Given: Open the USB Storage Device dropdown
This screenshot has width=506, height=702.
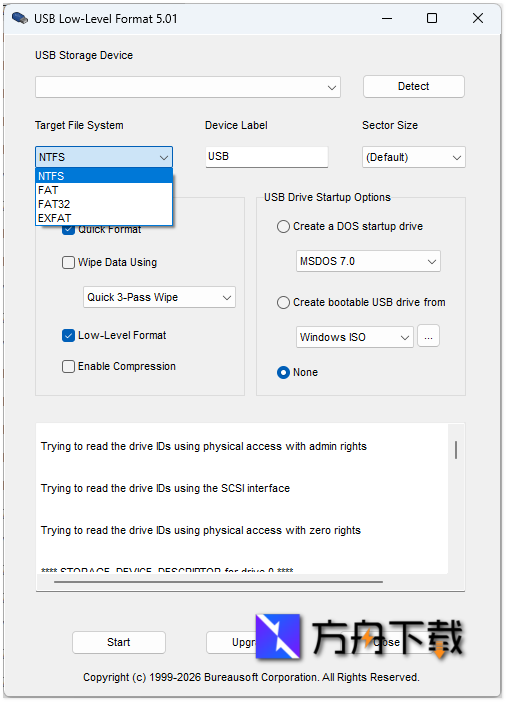Looking at the screenshot, I should 188,87.
